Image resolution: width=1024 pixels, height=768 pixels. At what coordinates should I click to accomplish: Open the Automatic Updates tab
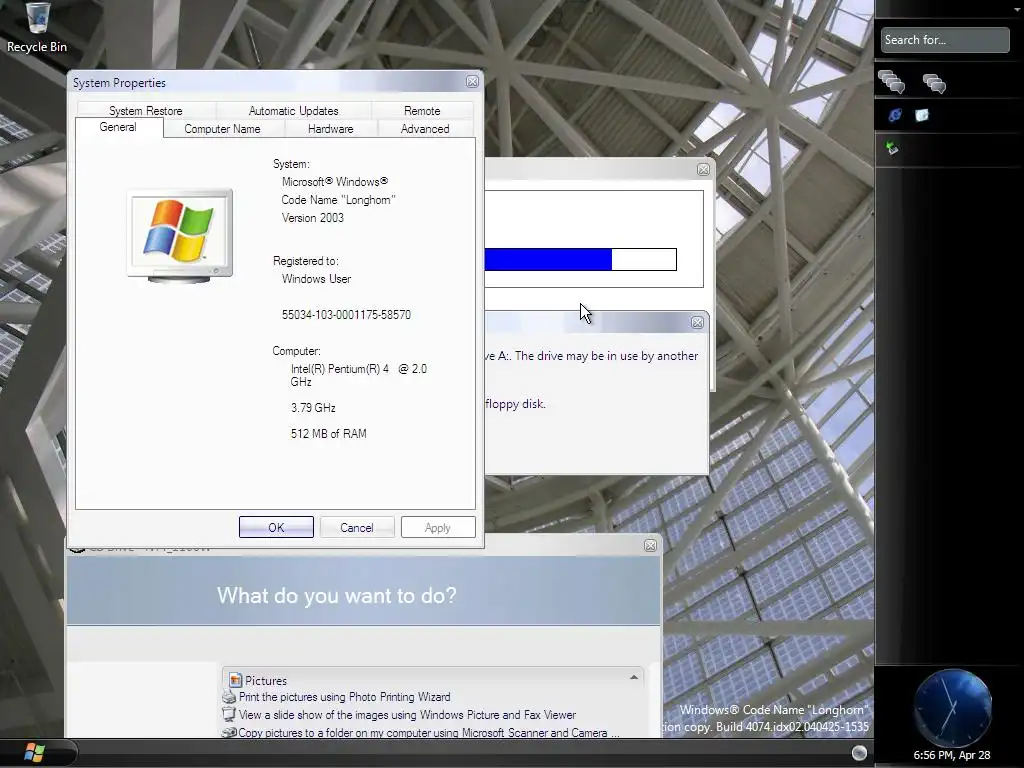293,110
